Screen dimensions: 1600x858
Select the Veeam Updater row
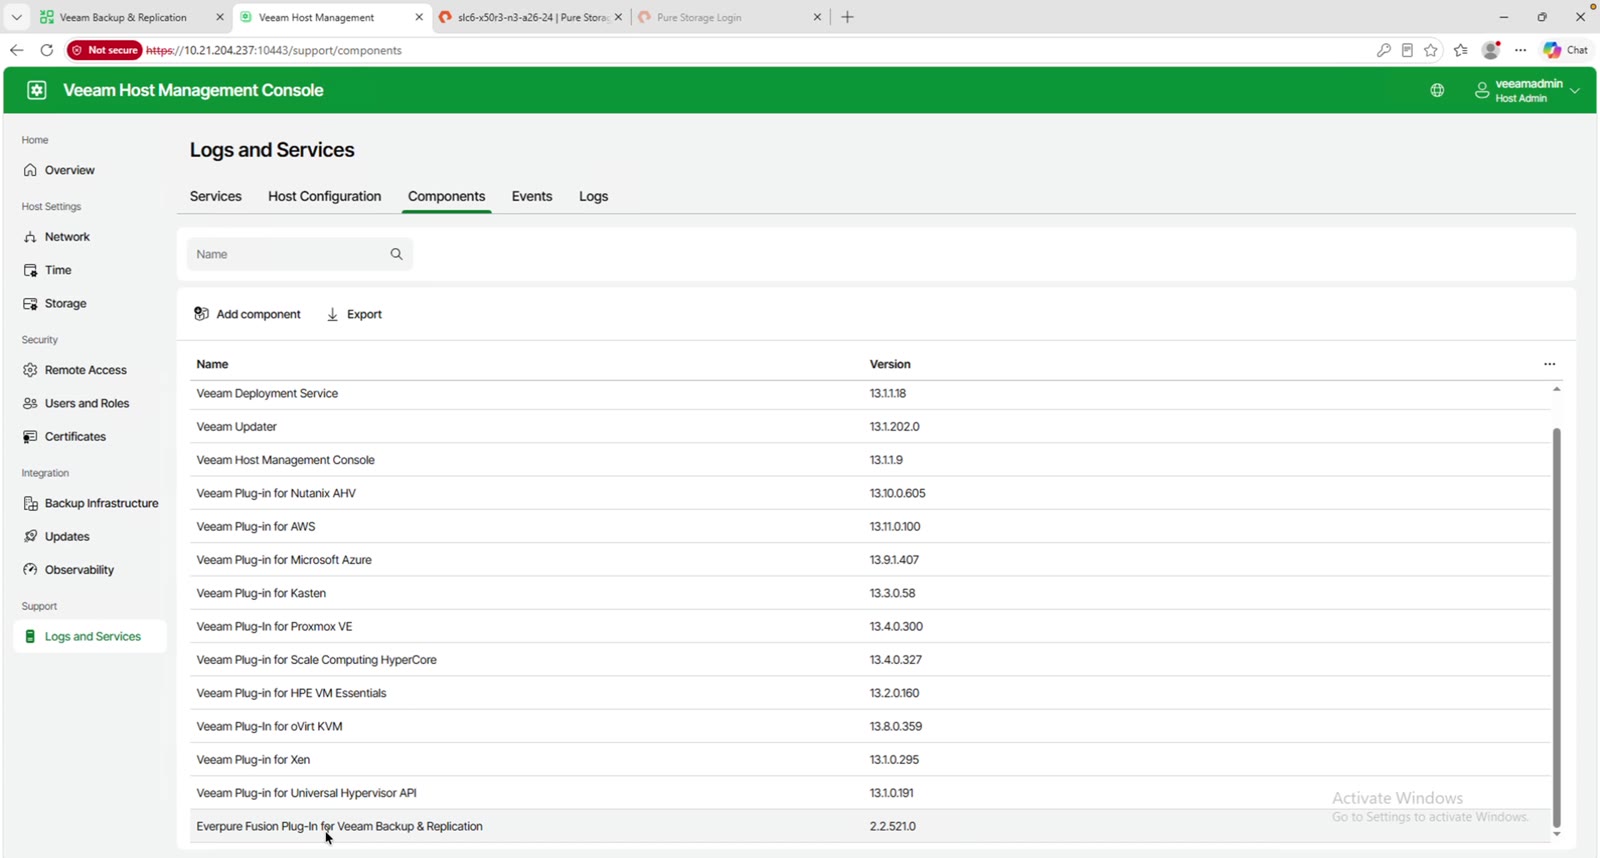click(x=870, y=427)
